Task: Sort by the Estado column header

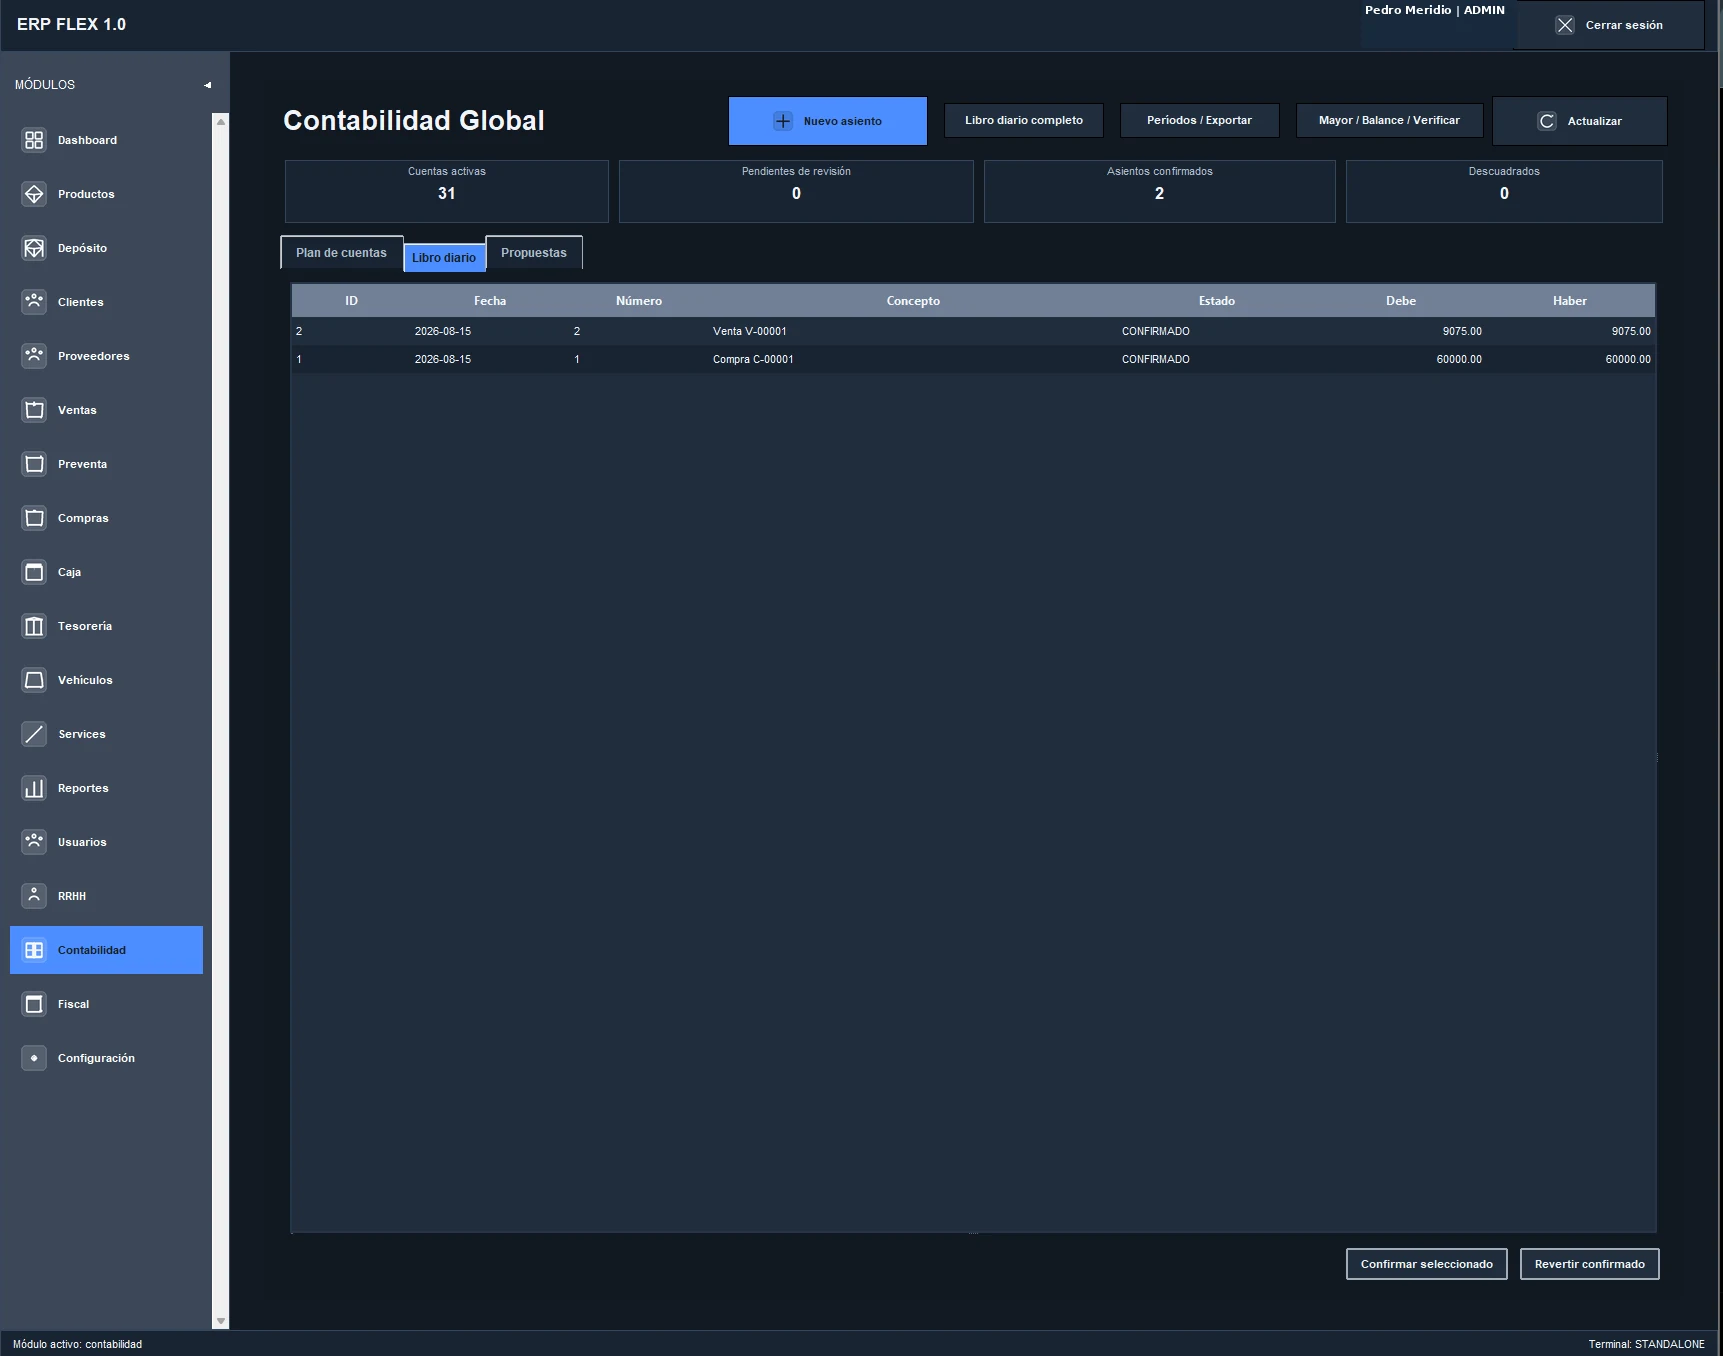Action: coord(1217,301)
